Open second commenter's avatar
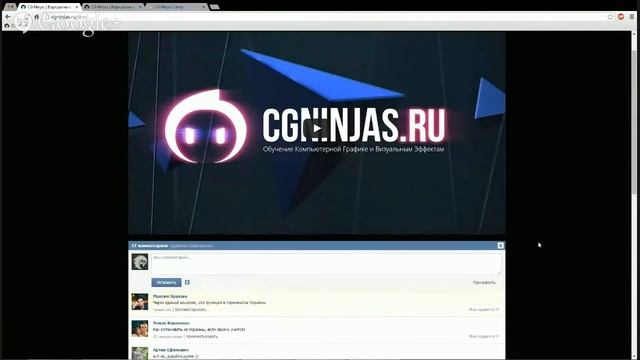The height and width of the screenshot is (360, 640). click(140, 329)
